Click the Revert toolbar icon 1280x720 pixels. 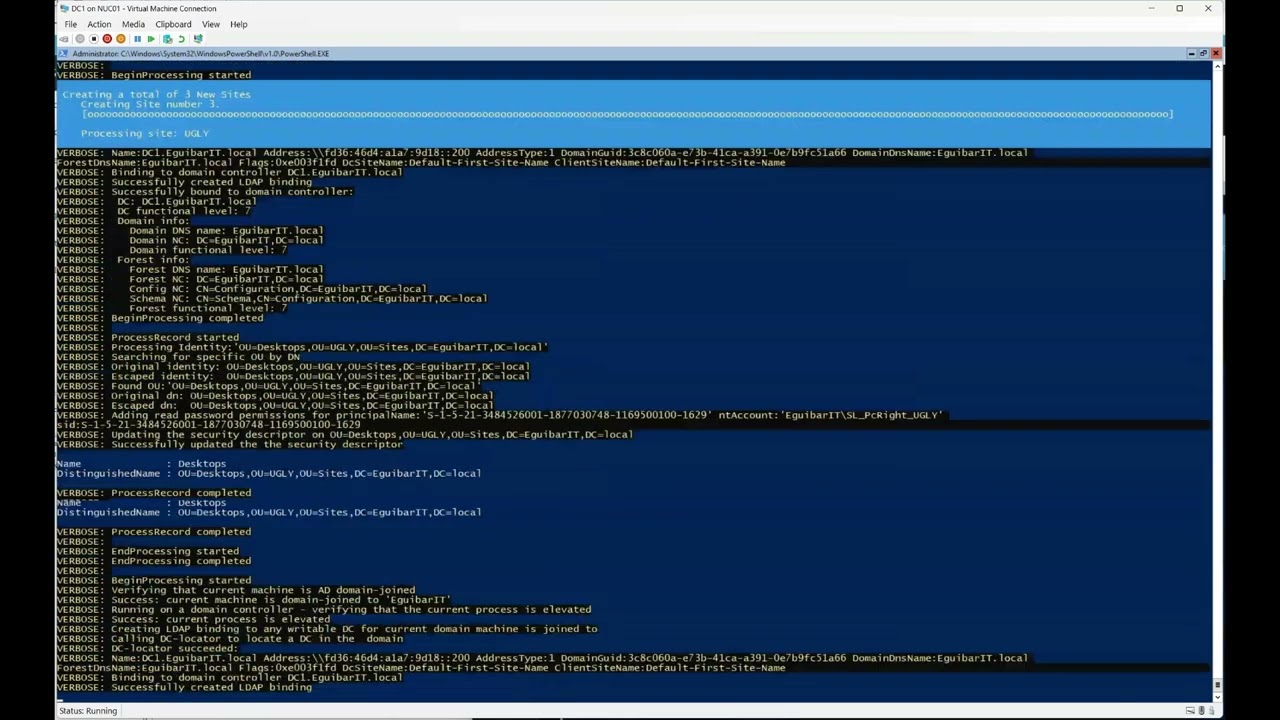(x=181, y=39)
